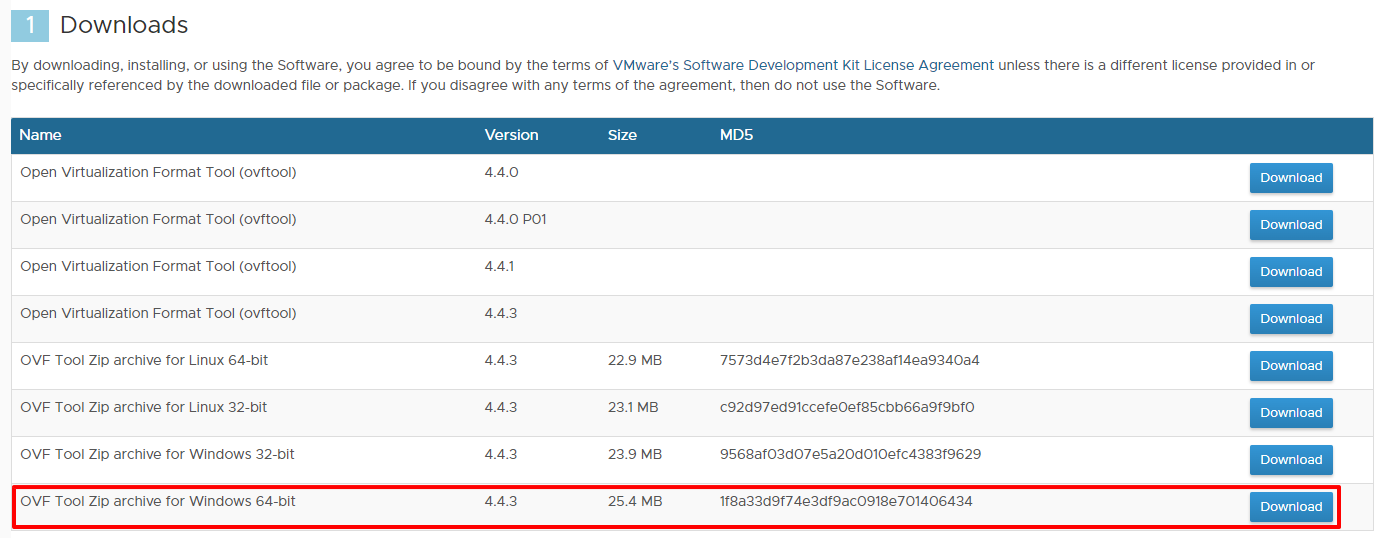Download ovftool version 4.4.1

(1291, 272)
